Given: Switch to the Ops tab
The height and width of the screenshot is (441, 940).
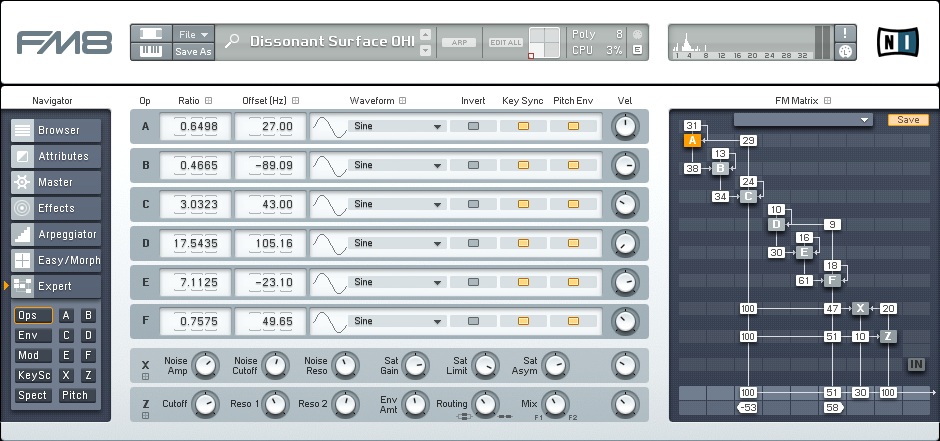Looking at the screenshot, I should 33,316.
